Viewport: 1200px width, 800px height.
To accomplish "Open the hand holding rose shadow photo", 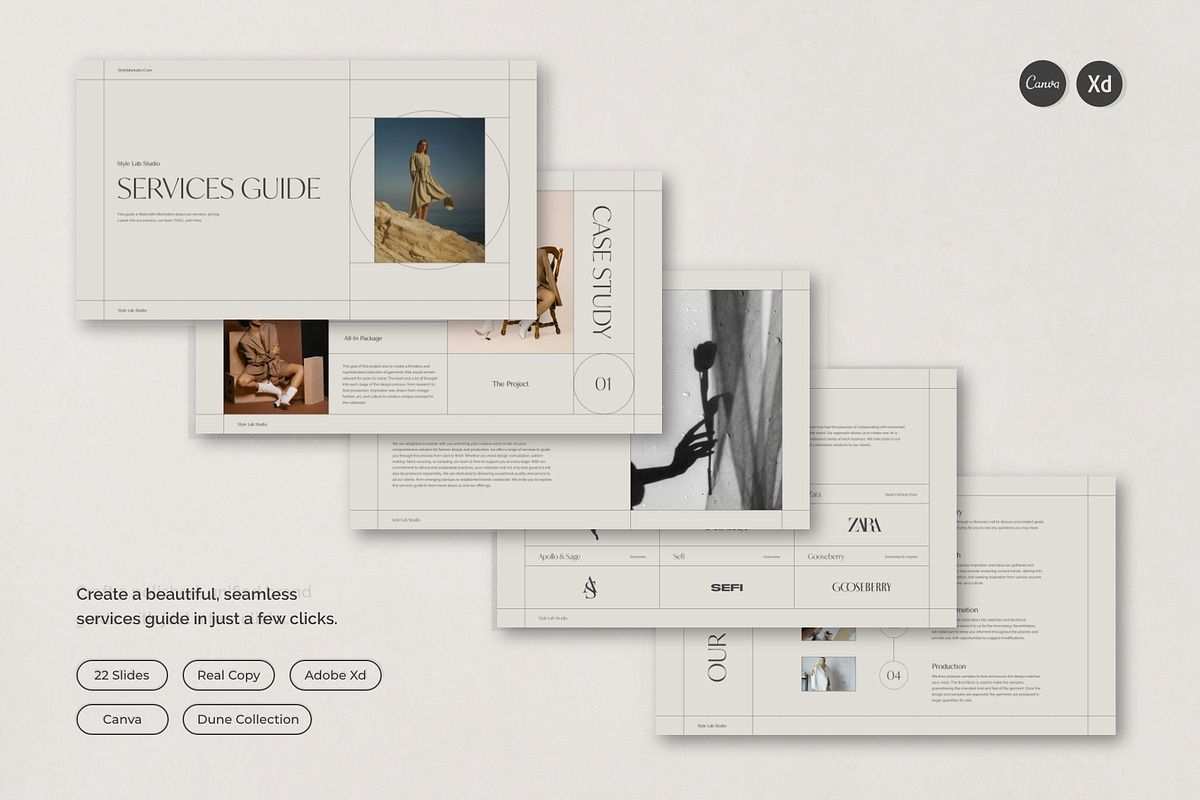I will point(706,400).
